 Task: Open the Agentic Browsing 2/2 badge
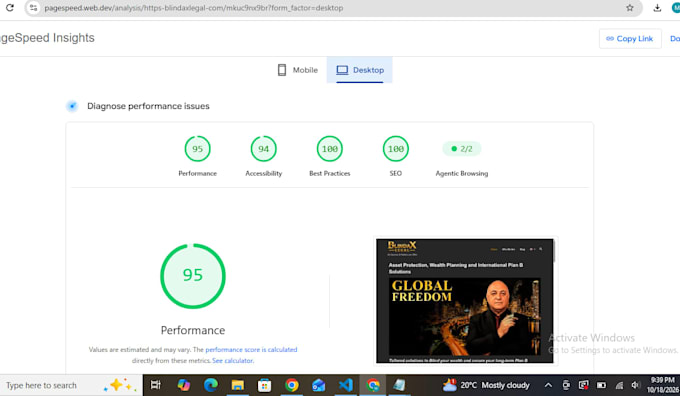tap(461, 149)
